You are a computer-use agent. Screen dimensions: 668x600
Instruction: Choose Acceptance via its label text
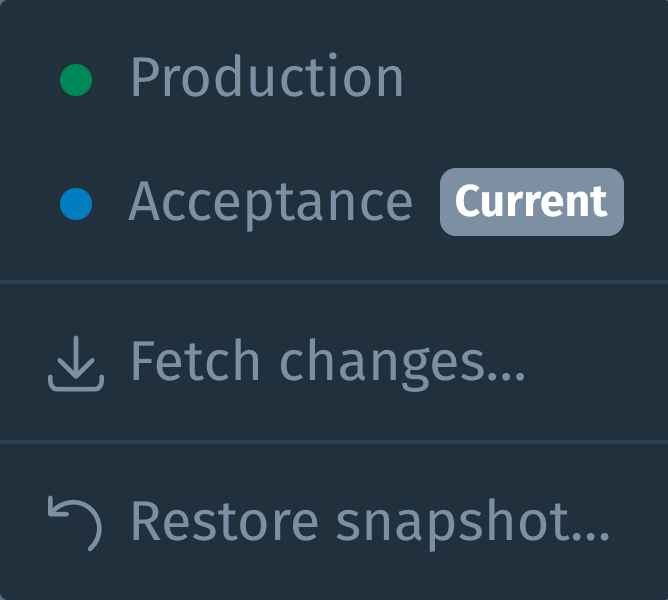click(x=271, y=203)
